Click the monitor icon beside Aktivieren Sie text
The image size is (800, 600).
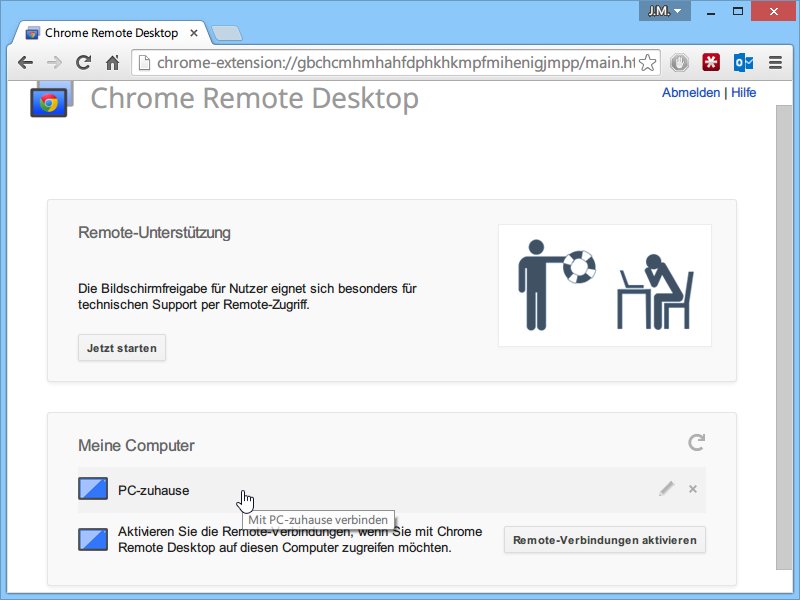[93, 539]
